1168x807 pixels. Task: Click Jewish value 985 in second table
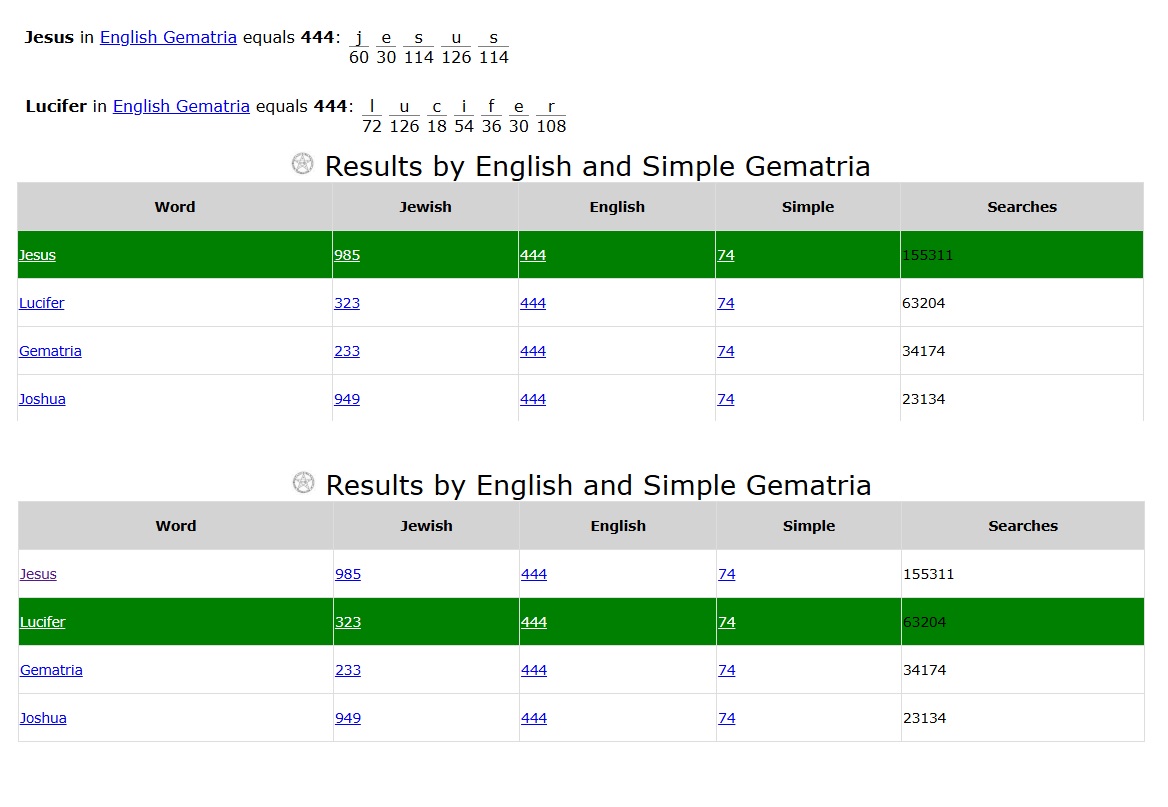348,575
